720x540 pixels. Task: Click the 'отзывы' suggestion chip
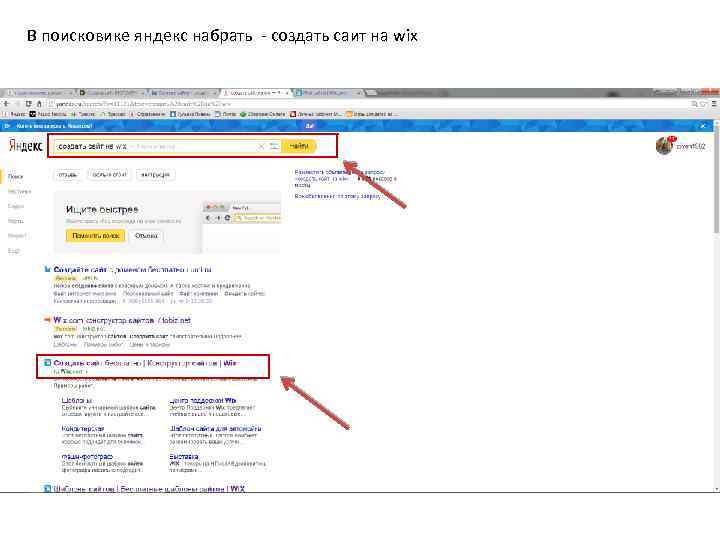point(68,174)
